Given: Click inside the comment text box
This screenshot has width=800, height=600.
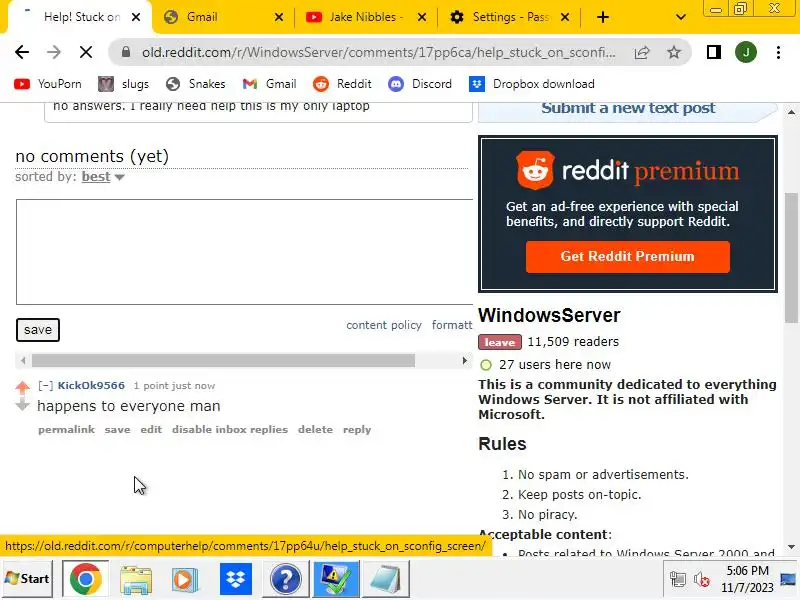Looking at the screenshot, I should click(244, 252).
